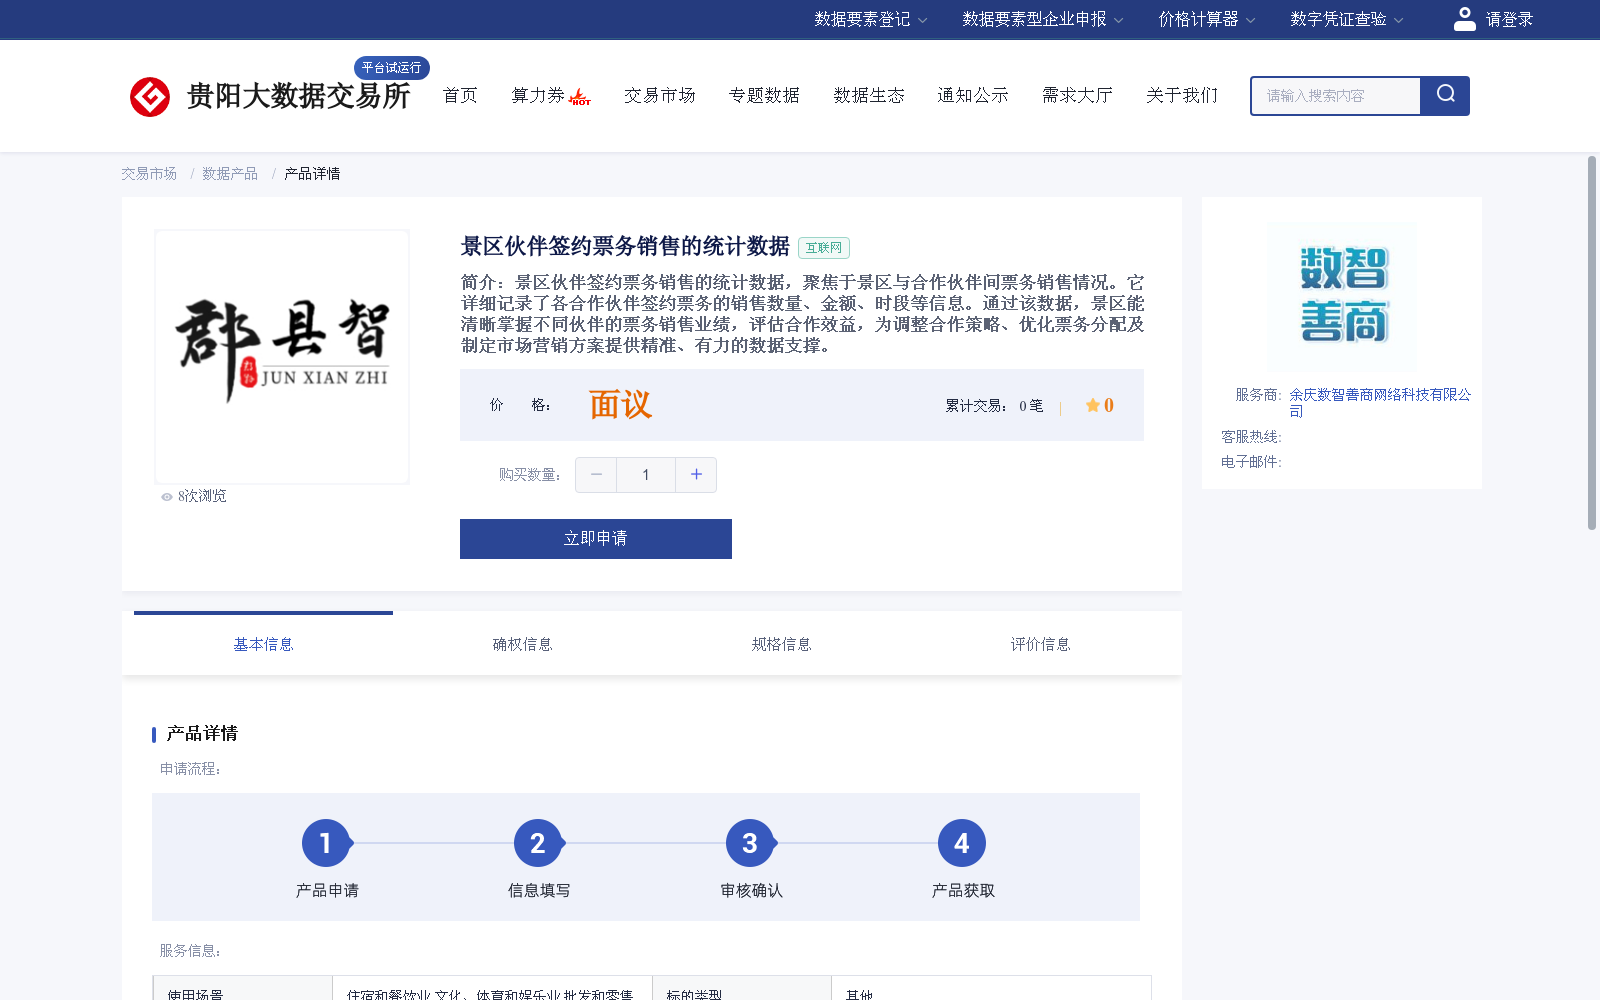Click the search magnifier button
Screen dimensions: 1600x1000
point(1445,96)
